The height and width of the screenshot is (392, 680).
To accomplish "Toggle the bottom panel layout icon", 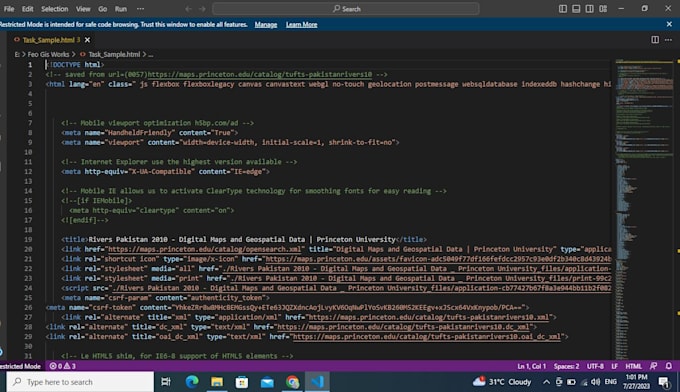I will coord(576,9).
